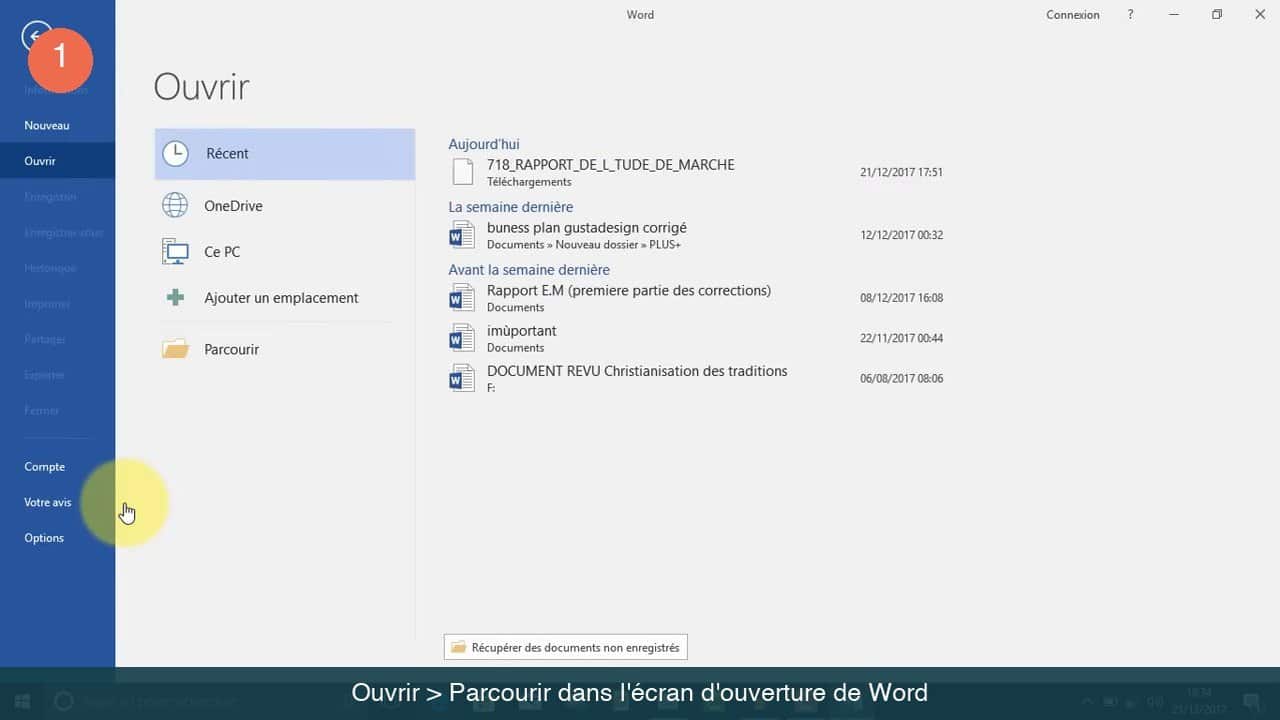Open buness plan gustadesign corrigé

click(x=696, y=235)
